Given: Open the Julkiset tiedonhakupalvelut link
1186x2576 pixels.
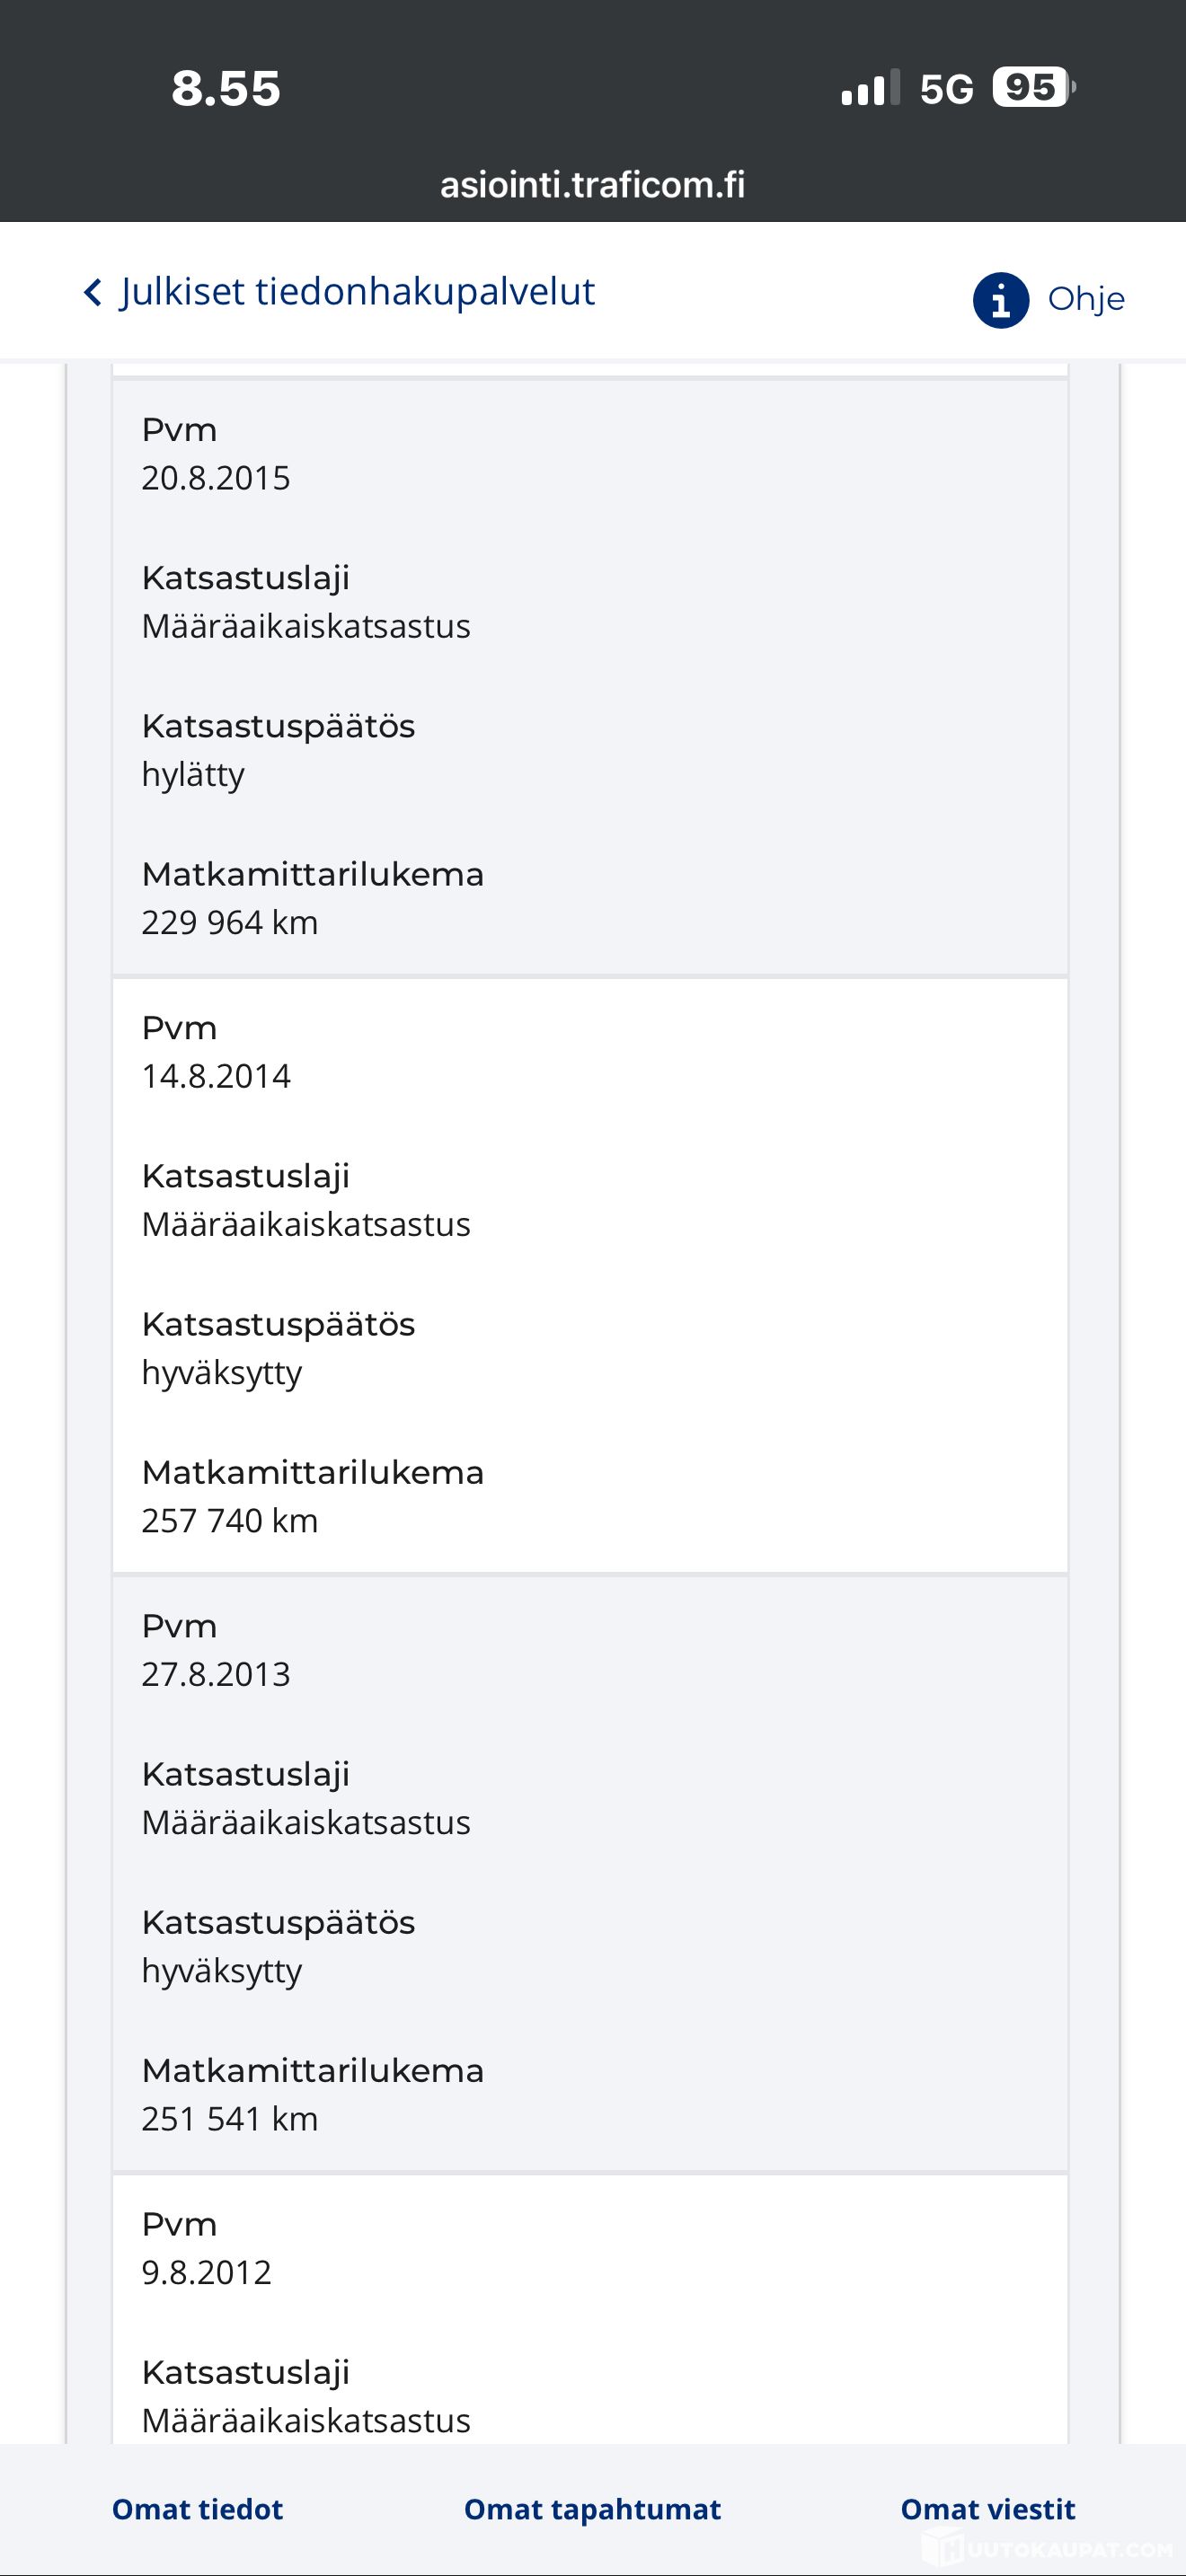Looking at the screenshot, I should click(357, 292).
